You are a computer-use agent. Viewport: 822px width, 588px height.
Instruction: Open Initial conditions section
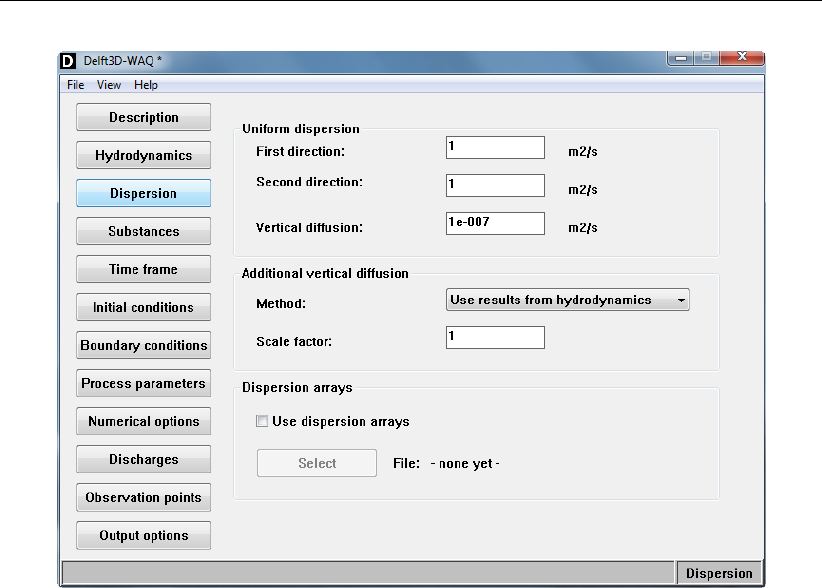(144, 307)
